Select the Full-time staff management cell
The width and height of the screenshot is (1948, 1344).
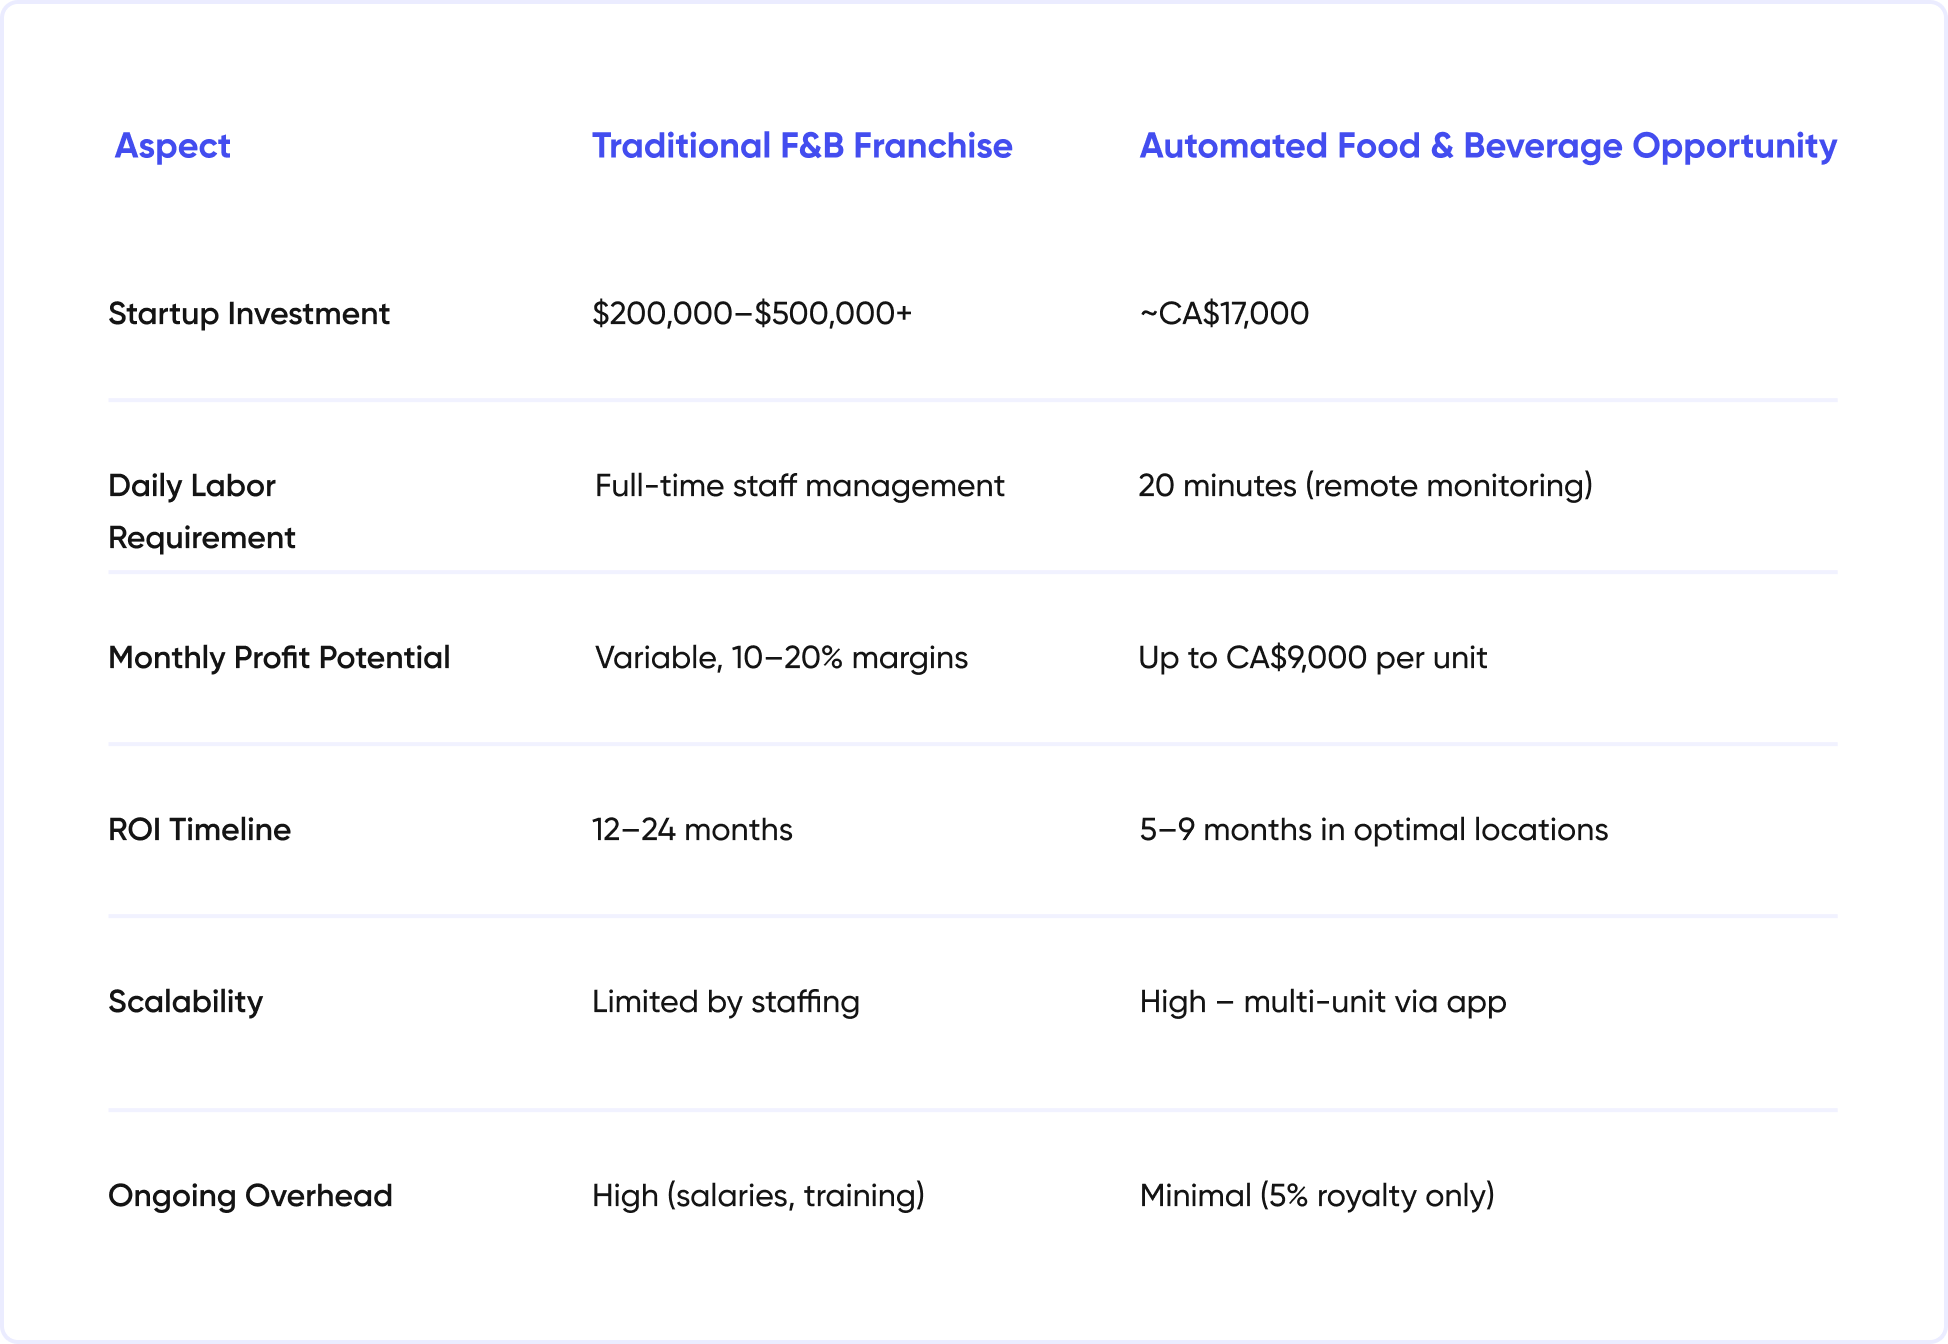click(x=799, y=486)
